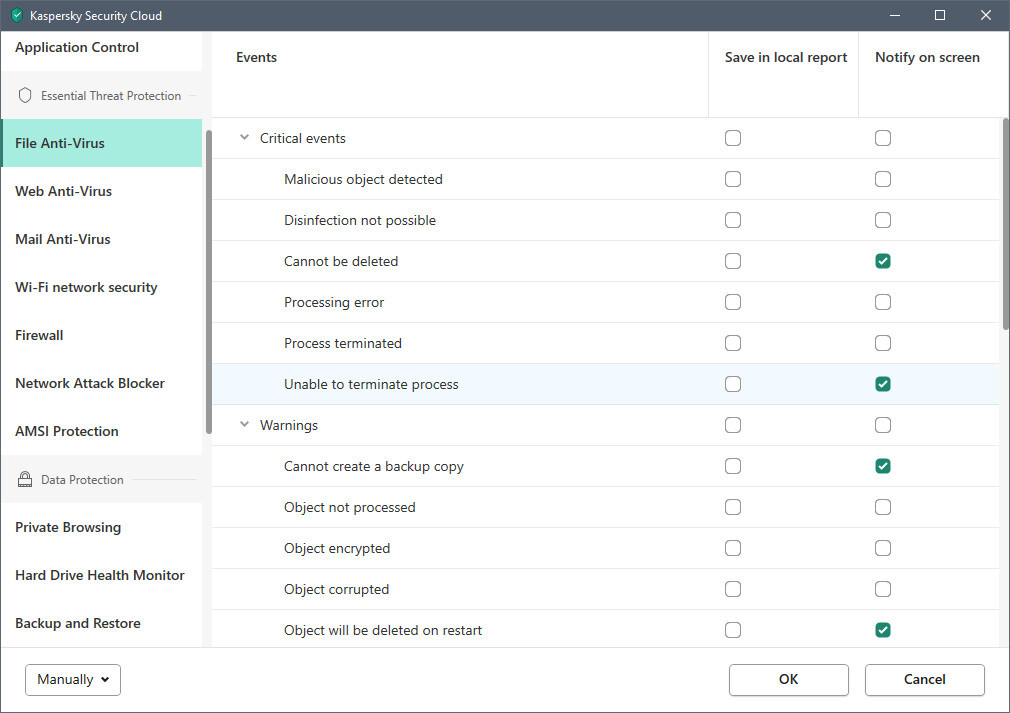Enable screen notification for Disinfection not possible

[883, 220]
